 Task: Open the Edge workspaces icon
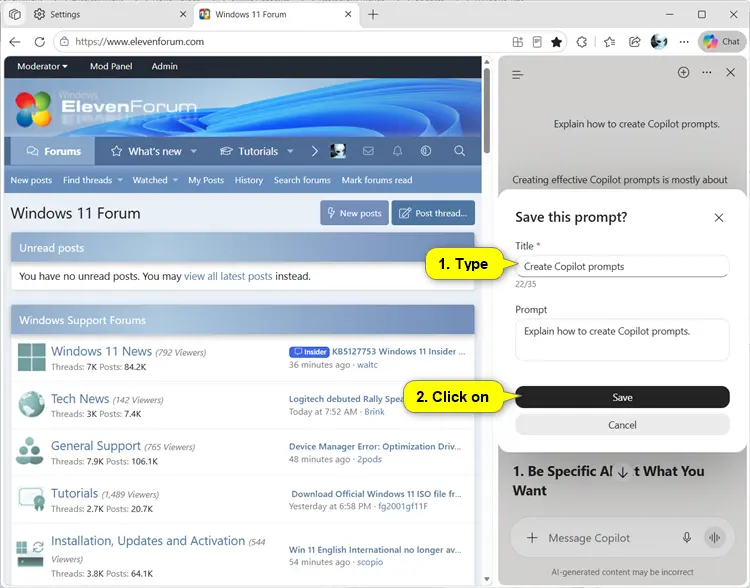(15, 14)
